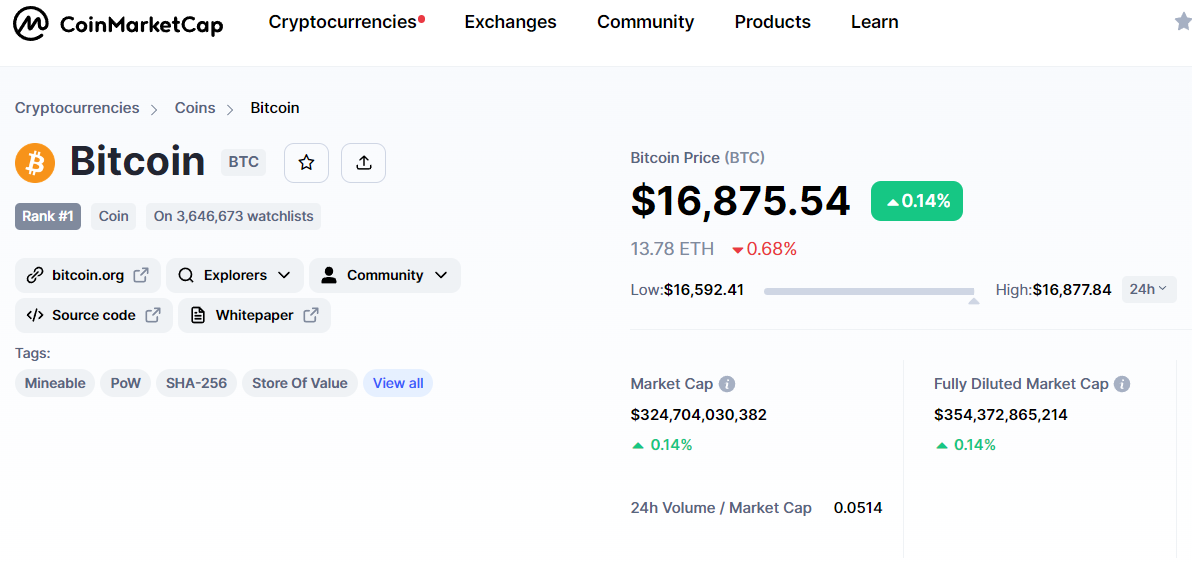Viewport: 1192px width, 563px height.
Task: Click the Bitcoin breadcrumb text
Action: click(274, 108)
